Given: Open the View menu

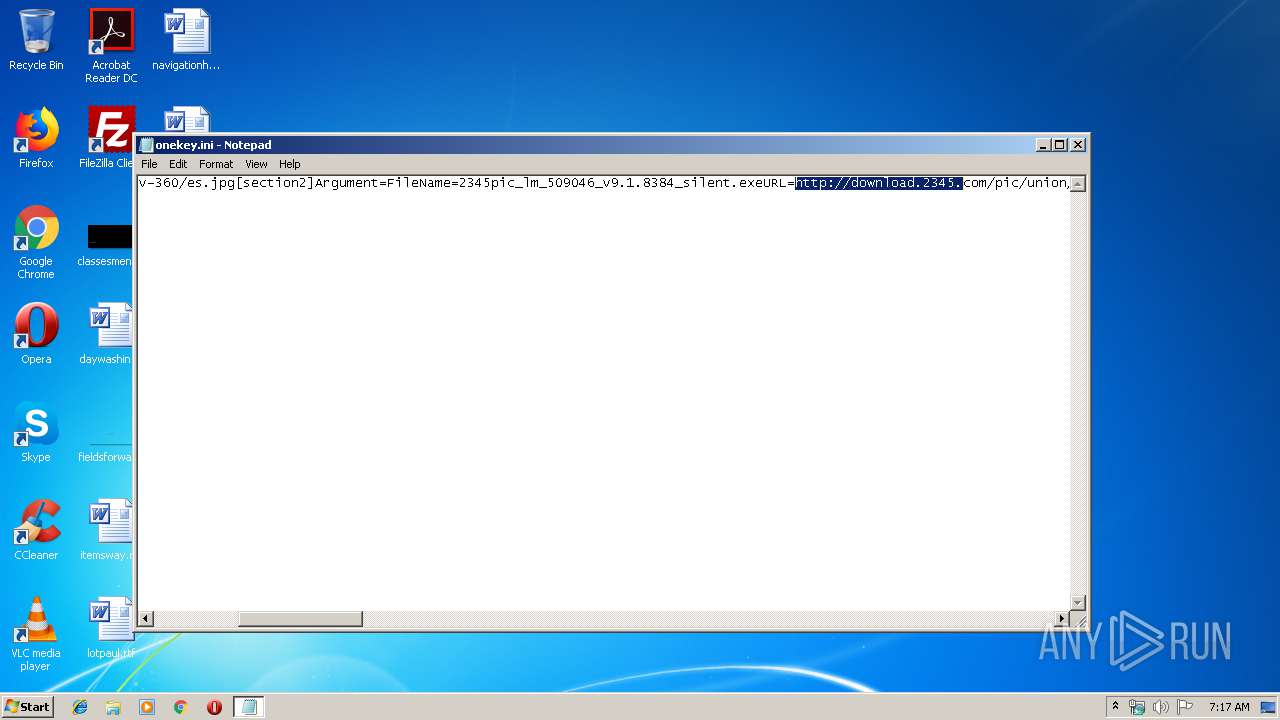Looking at the screenshot, I should click(x=257, y=164).
